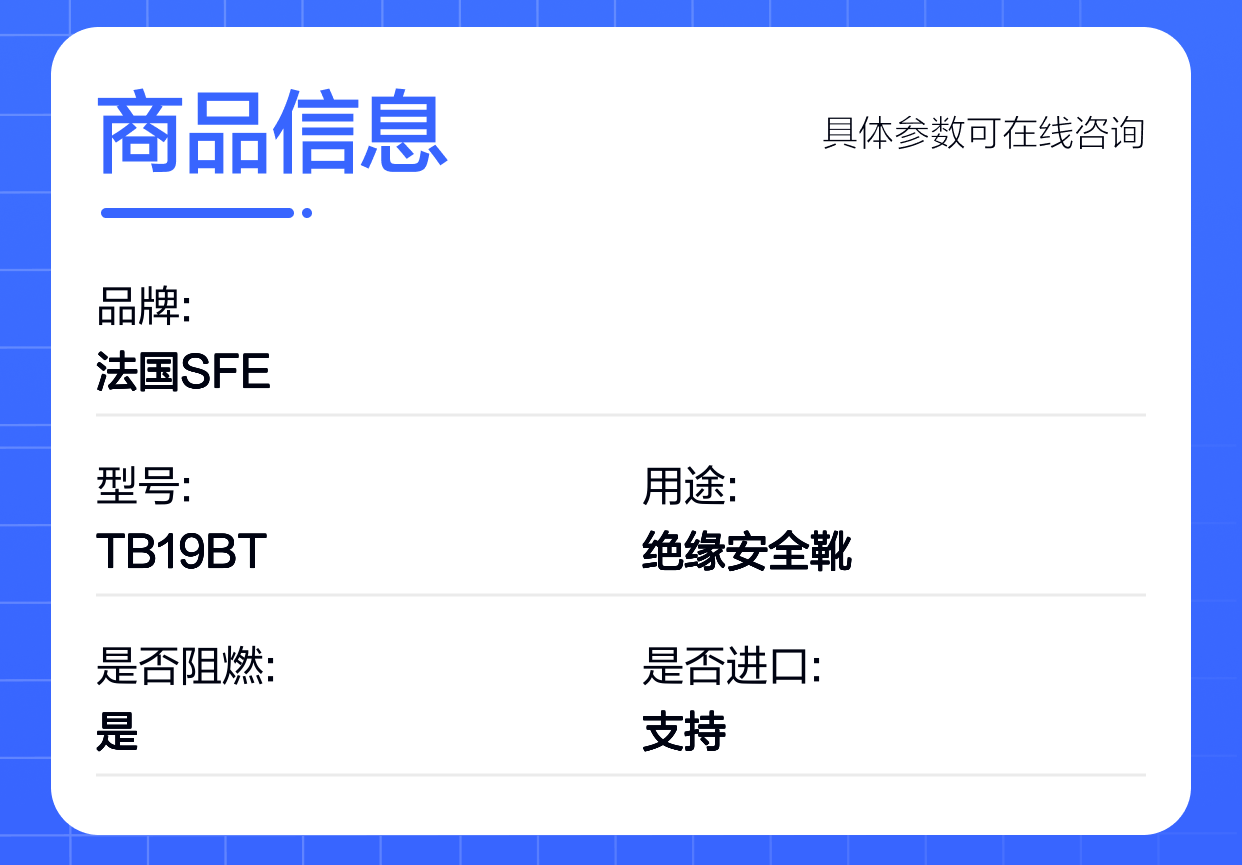Viewport: 1242px width, 865px height.
Task: Select the 是否进口 label
Action: pyautogui.click(x=732, y=667)
